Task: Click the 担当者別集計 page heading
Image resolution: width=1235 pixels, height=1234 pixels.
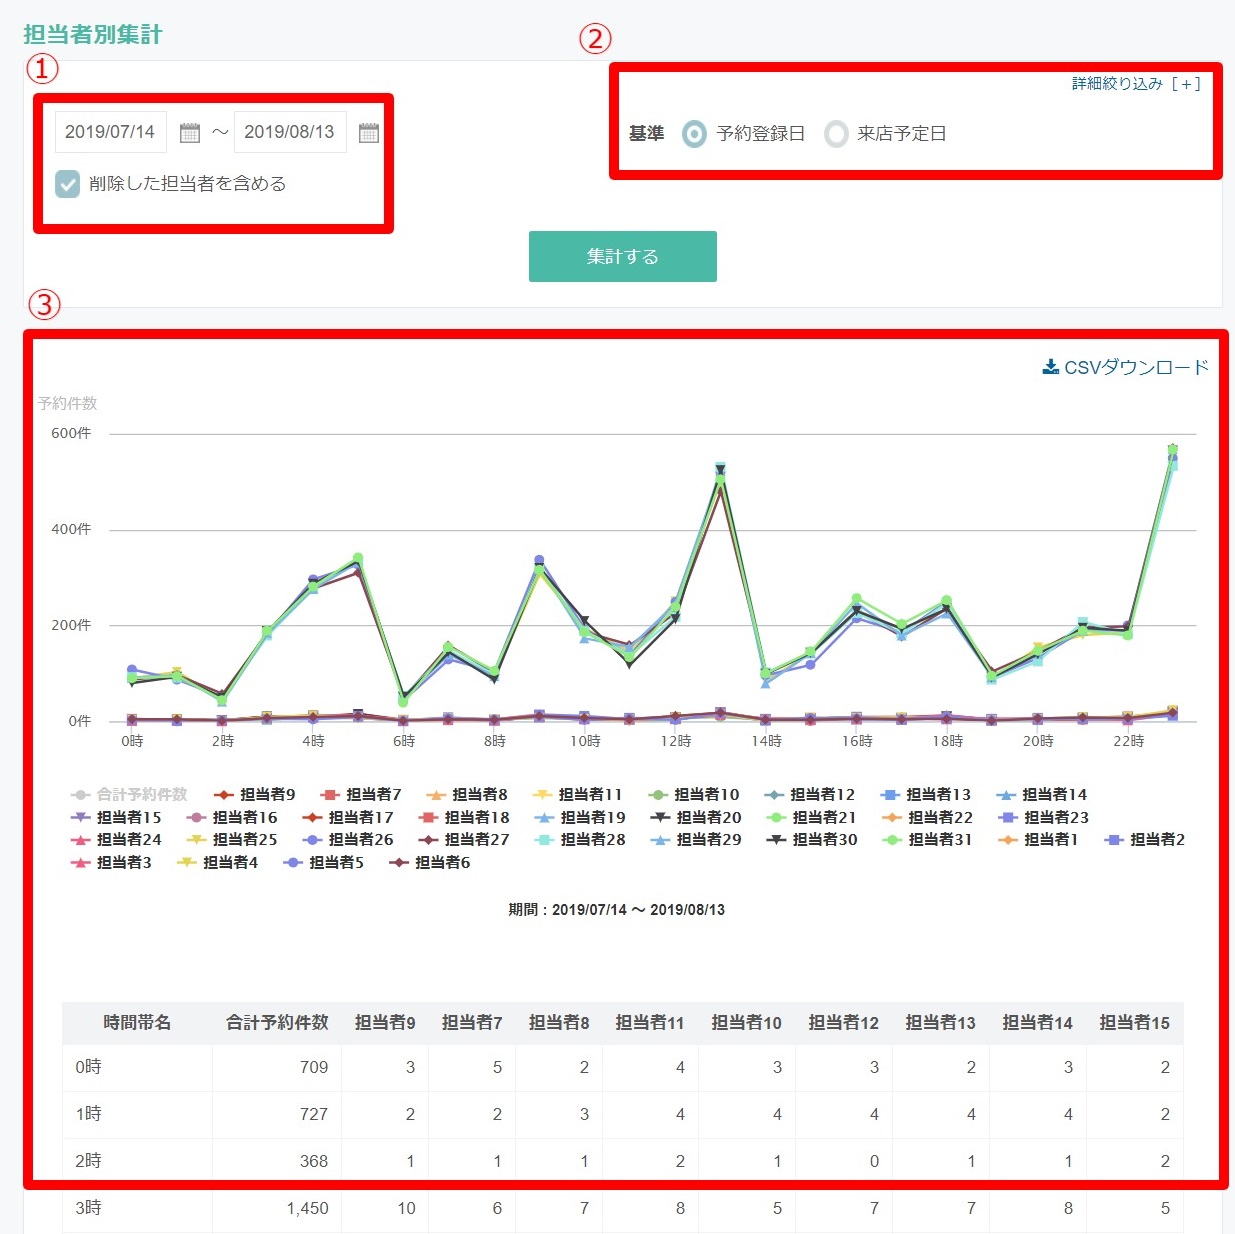Action: click(x=93, y=34)
